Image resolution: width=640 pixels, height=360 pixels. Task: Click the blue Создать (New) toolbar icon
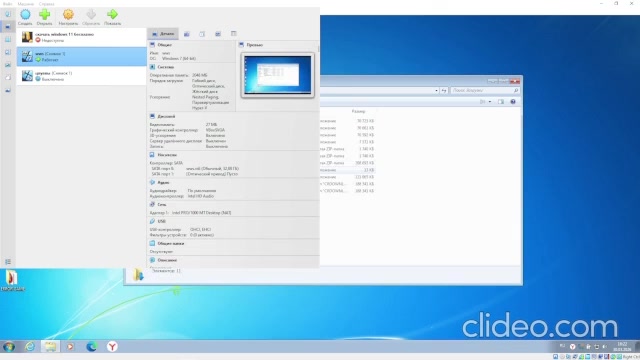(25, 15)
